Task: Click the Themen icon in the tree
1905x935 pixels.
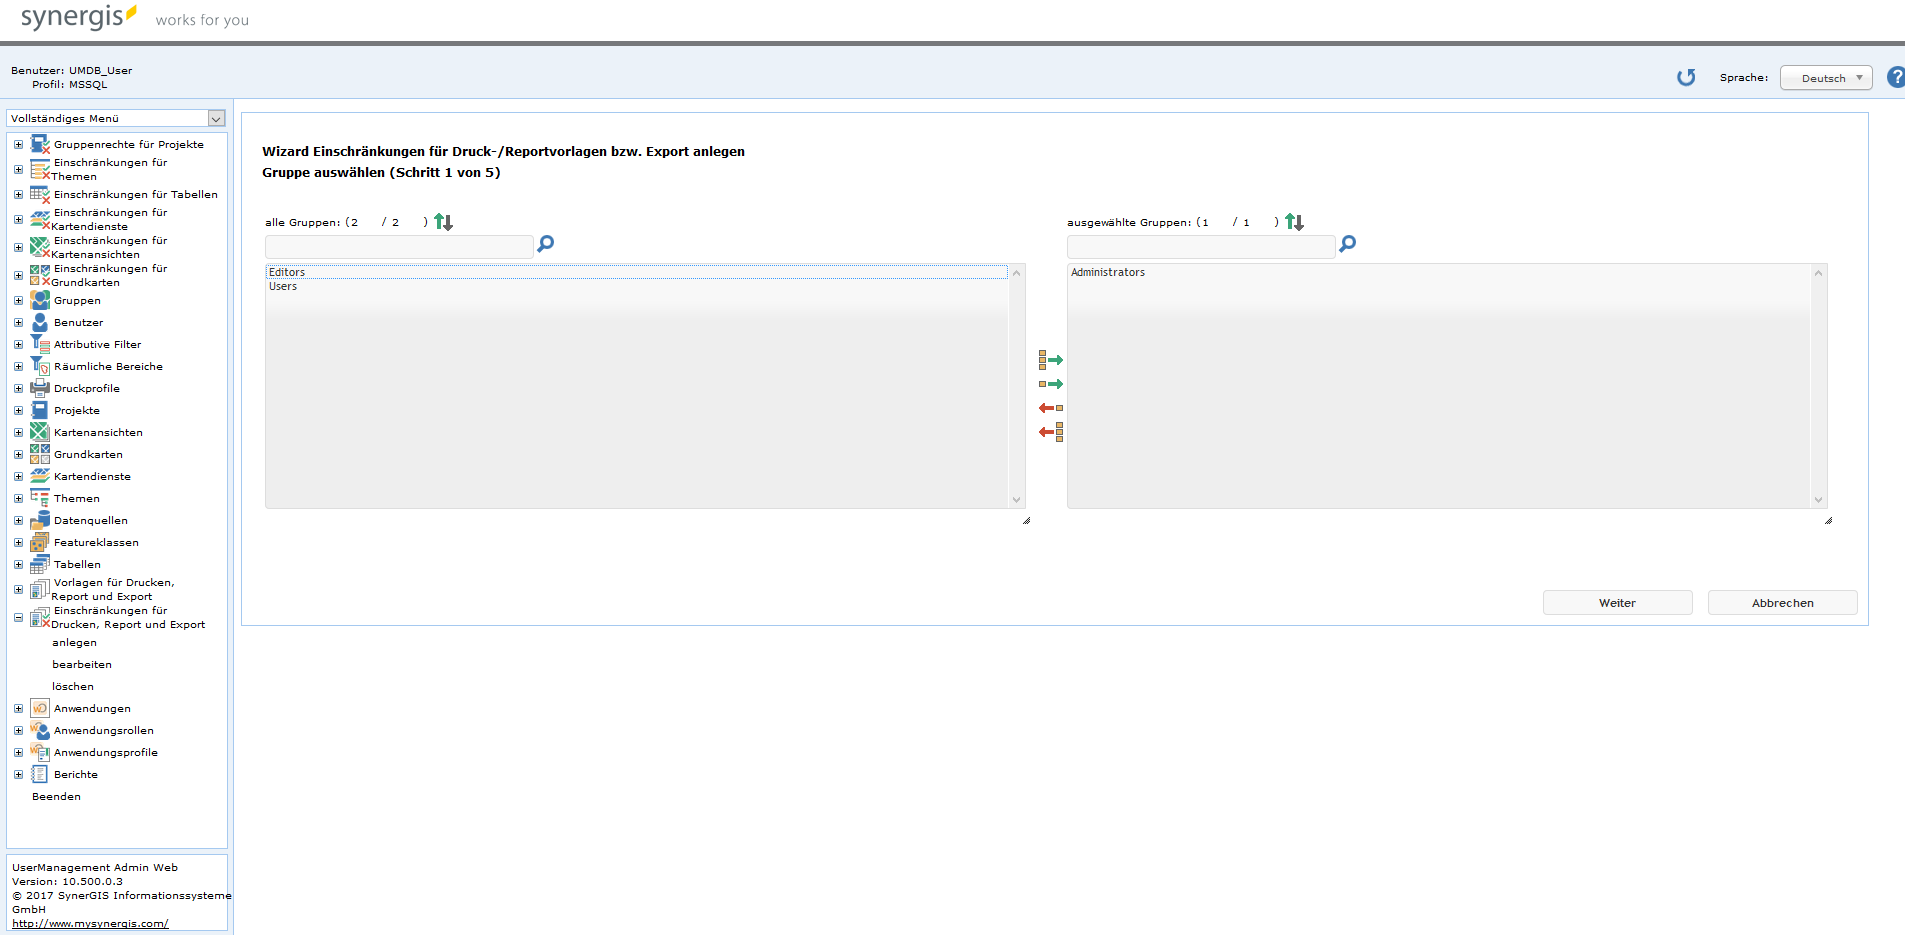Action: [40, 498]
